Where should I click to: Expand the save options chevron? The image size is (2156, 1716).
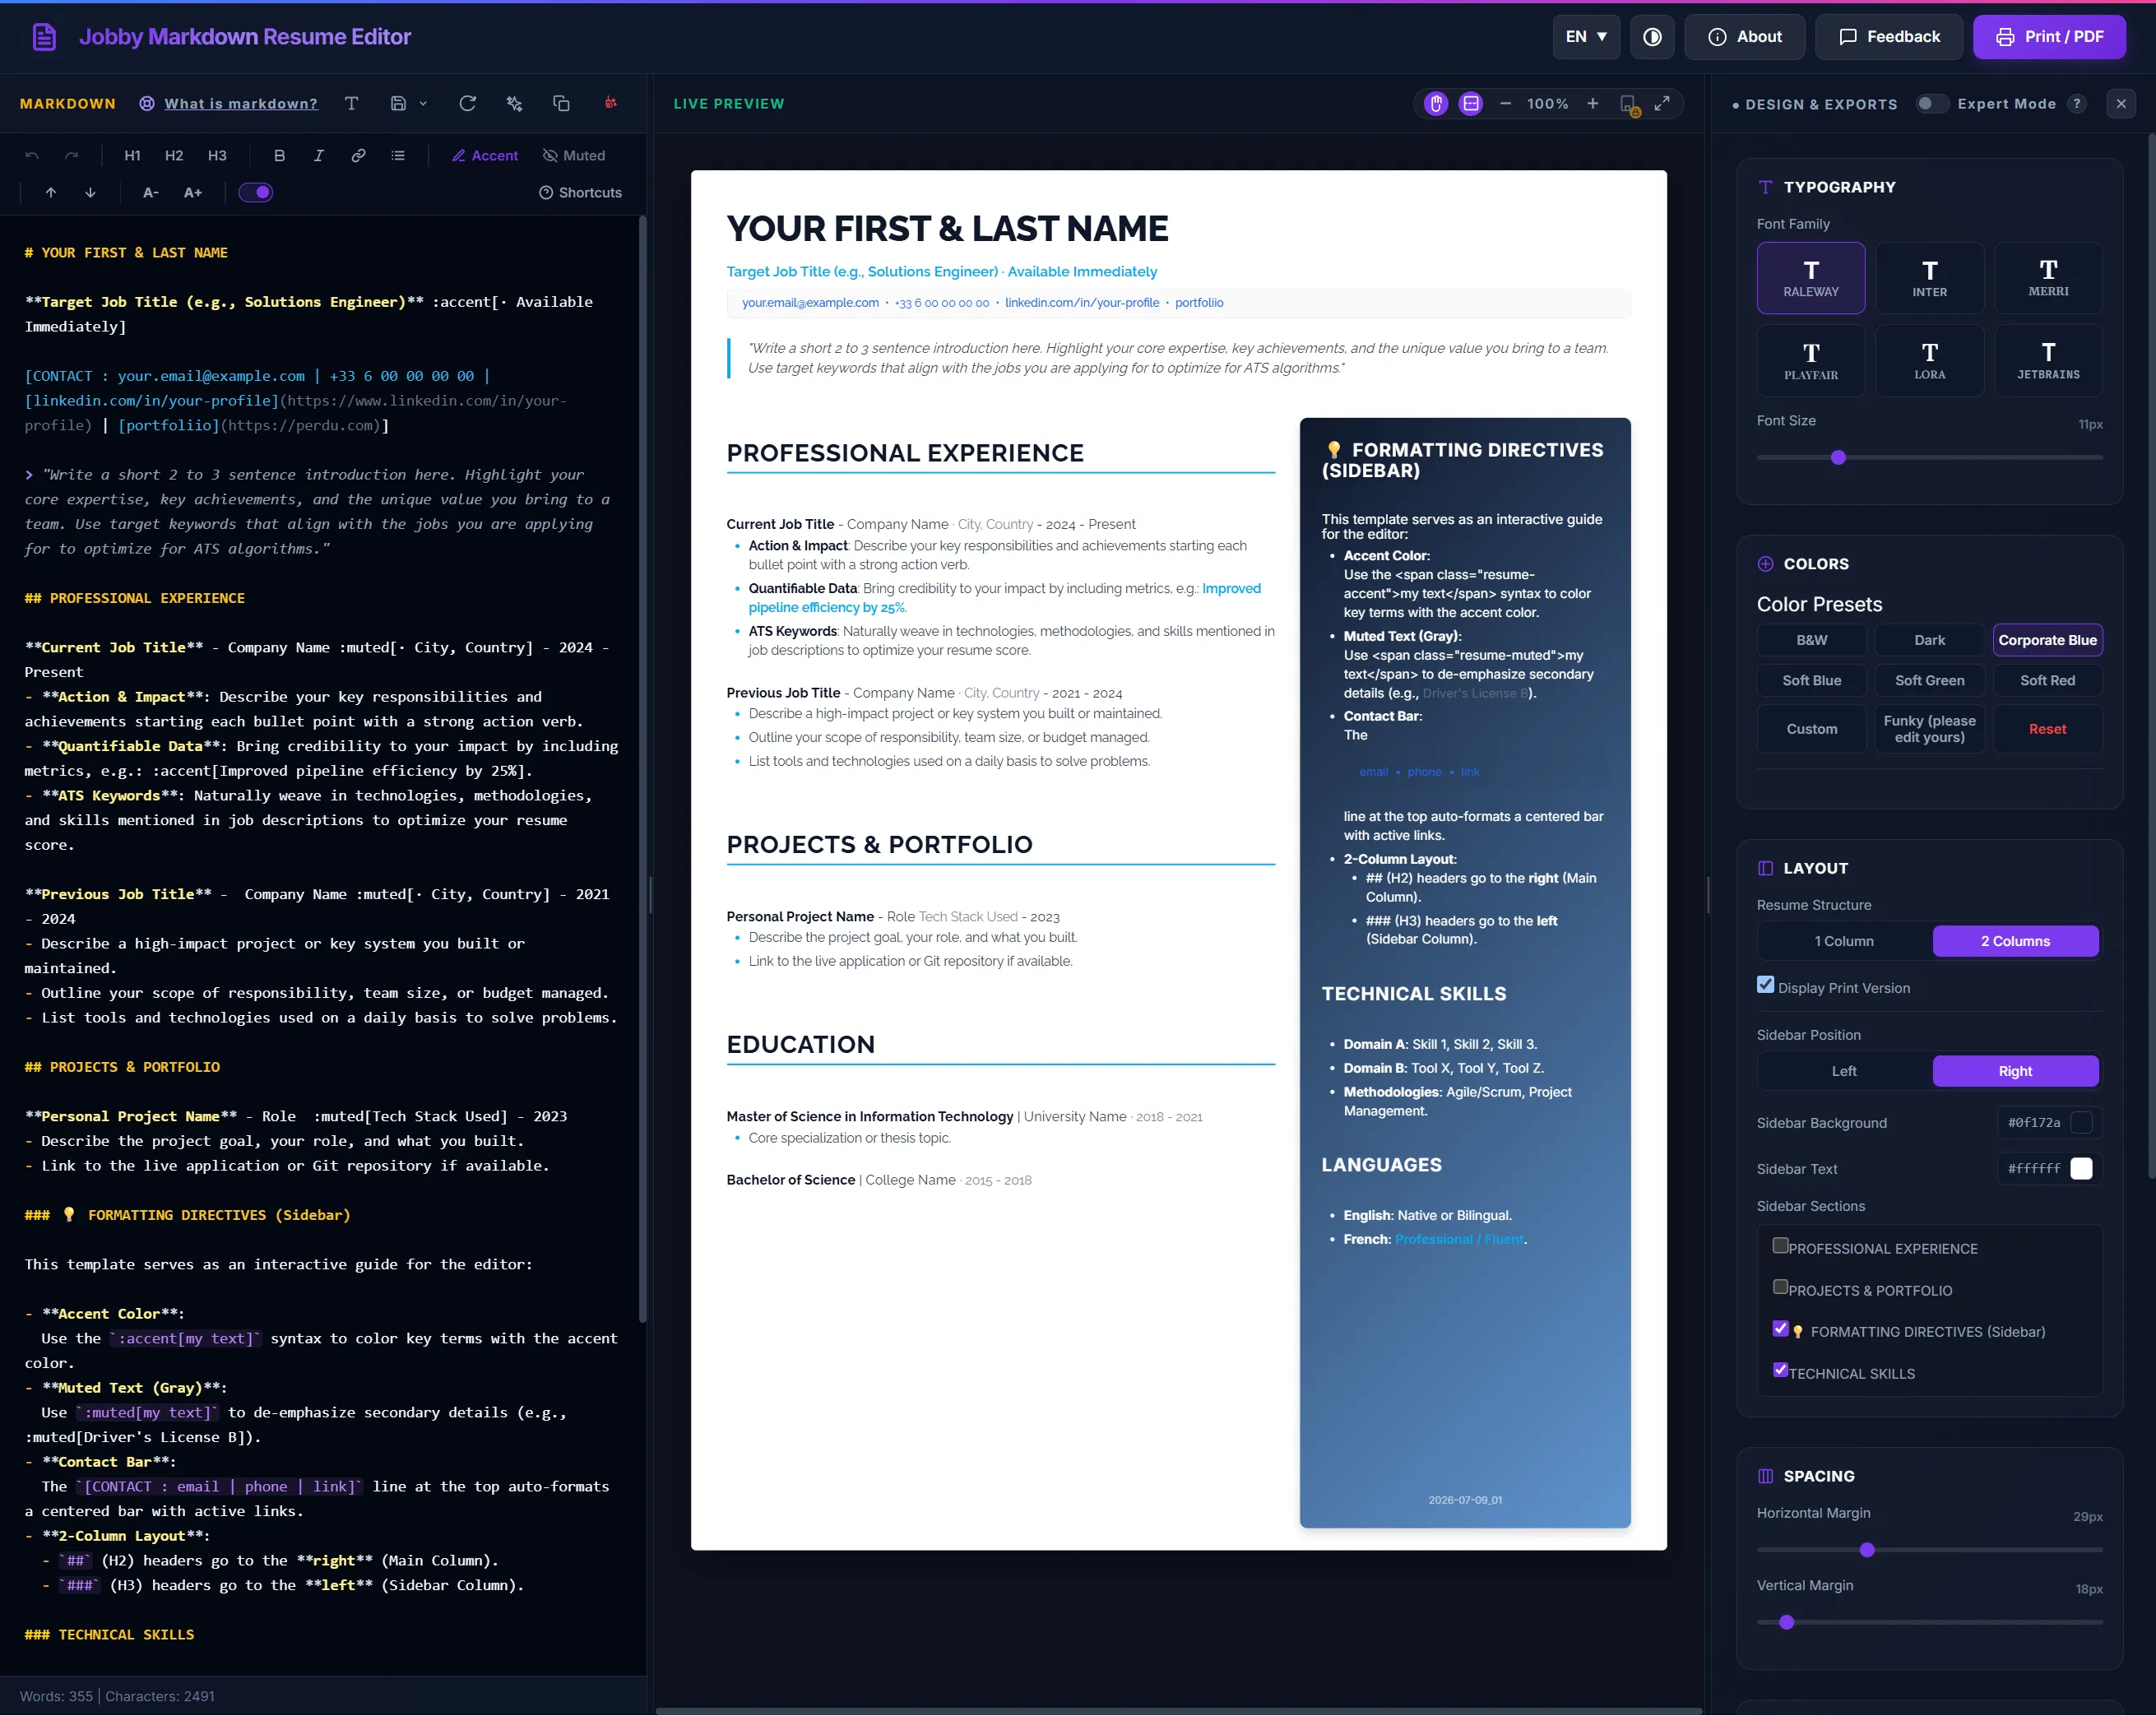(x=423, y=104)
